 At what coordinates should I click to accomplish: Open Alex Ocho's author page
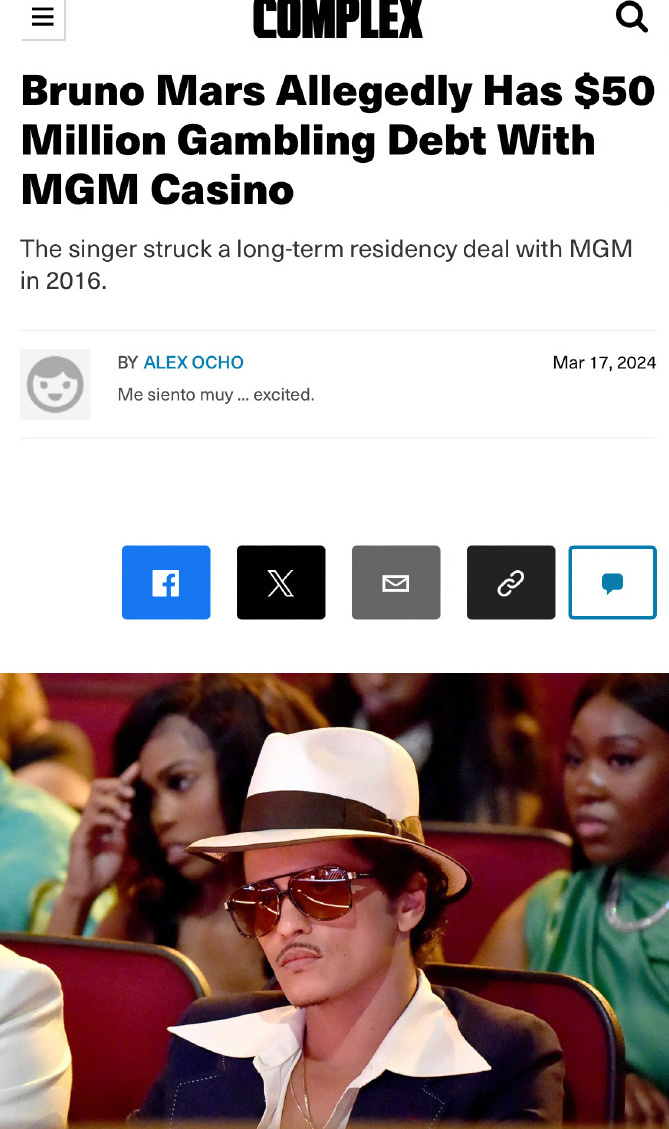tap(193, 362)
